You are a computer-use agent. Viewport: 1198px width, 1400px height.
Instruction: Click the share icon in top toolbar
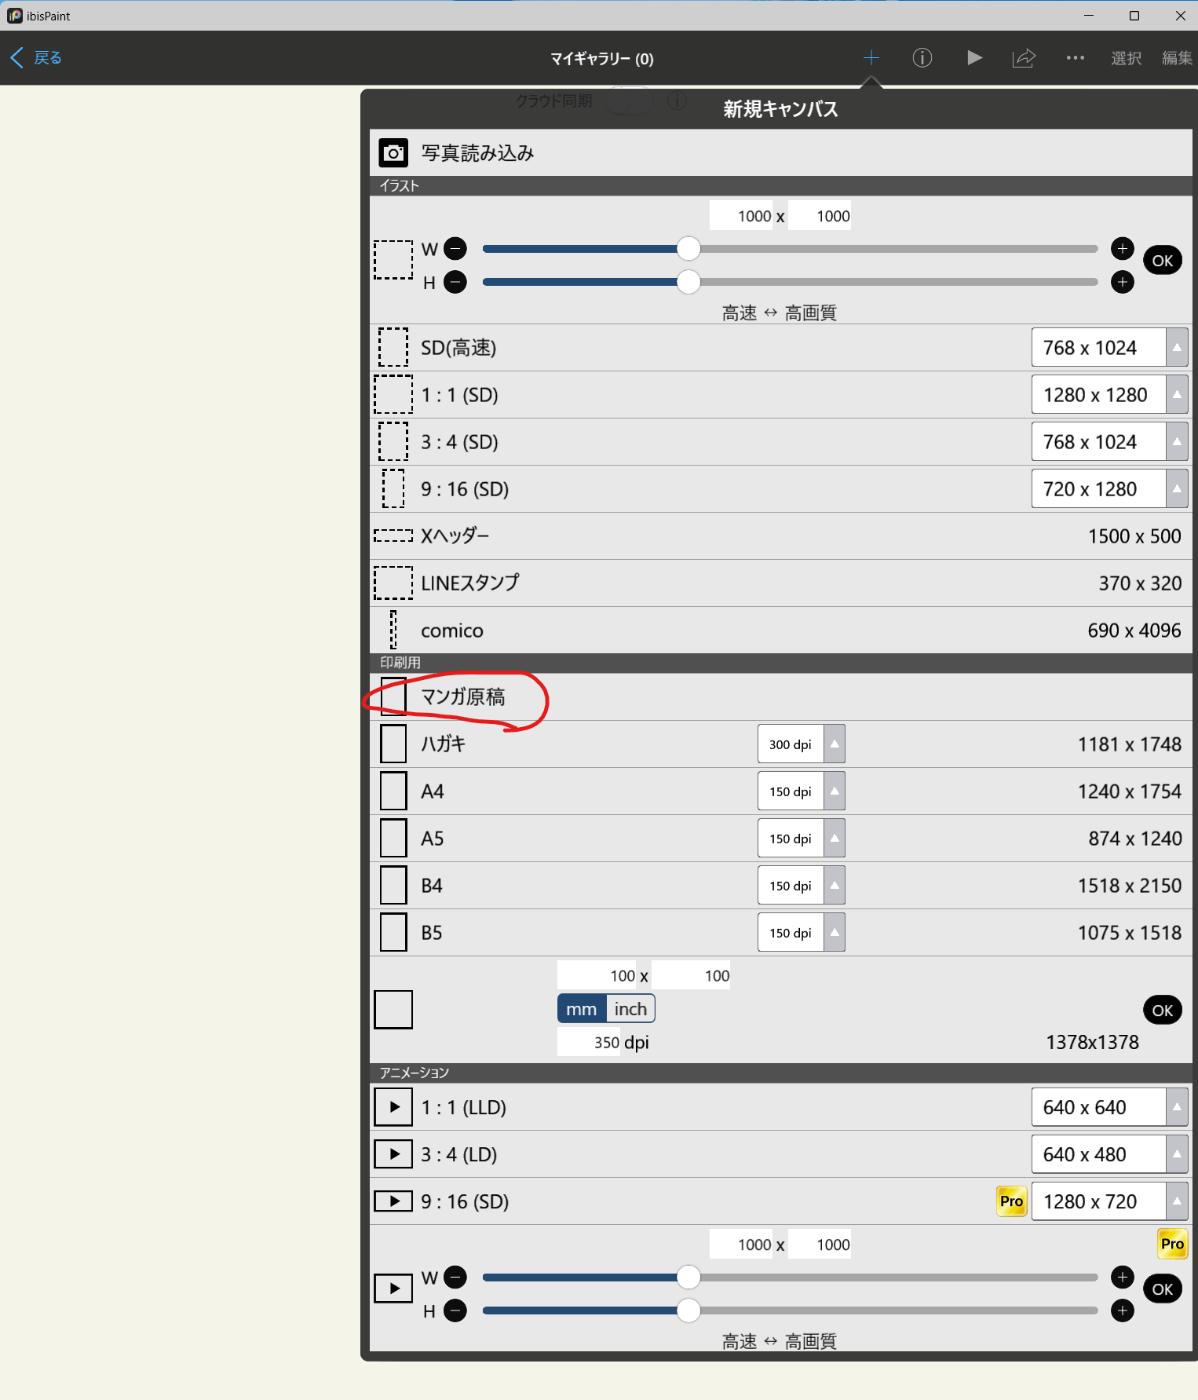[1024, 58]
